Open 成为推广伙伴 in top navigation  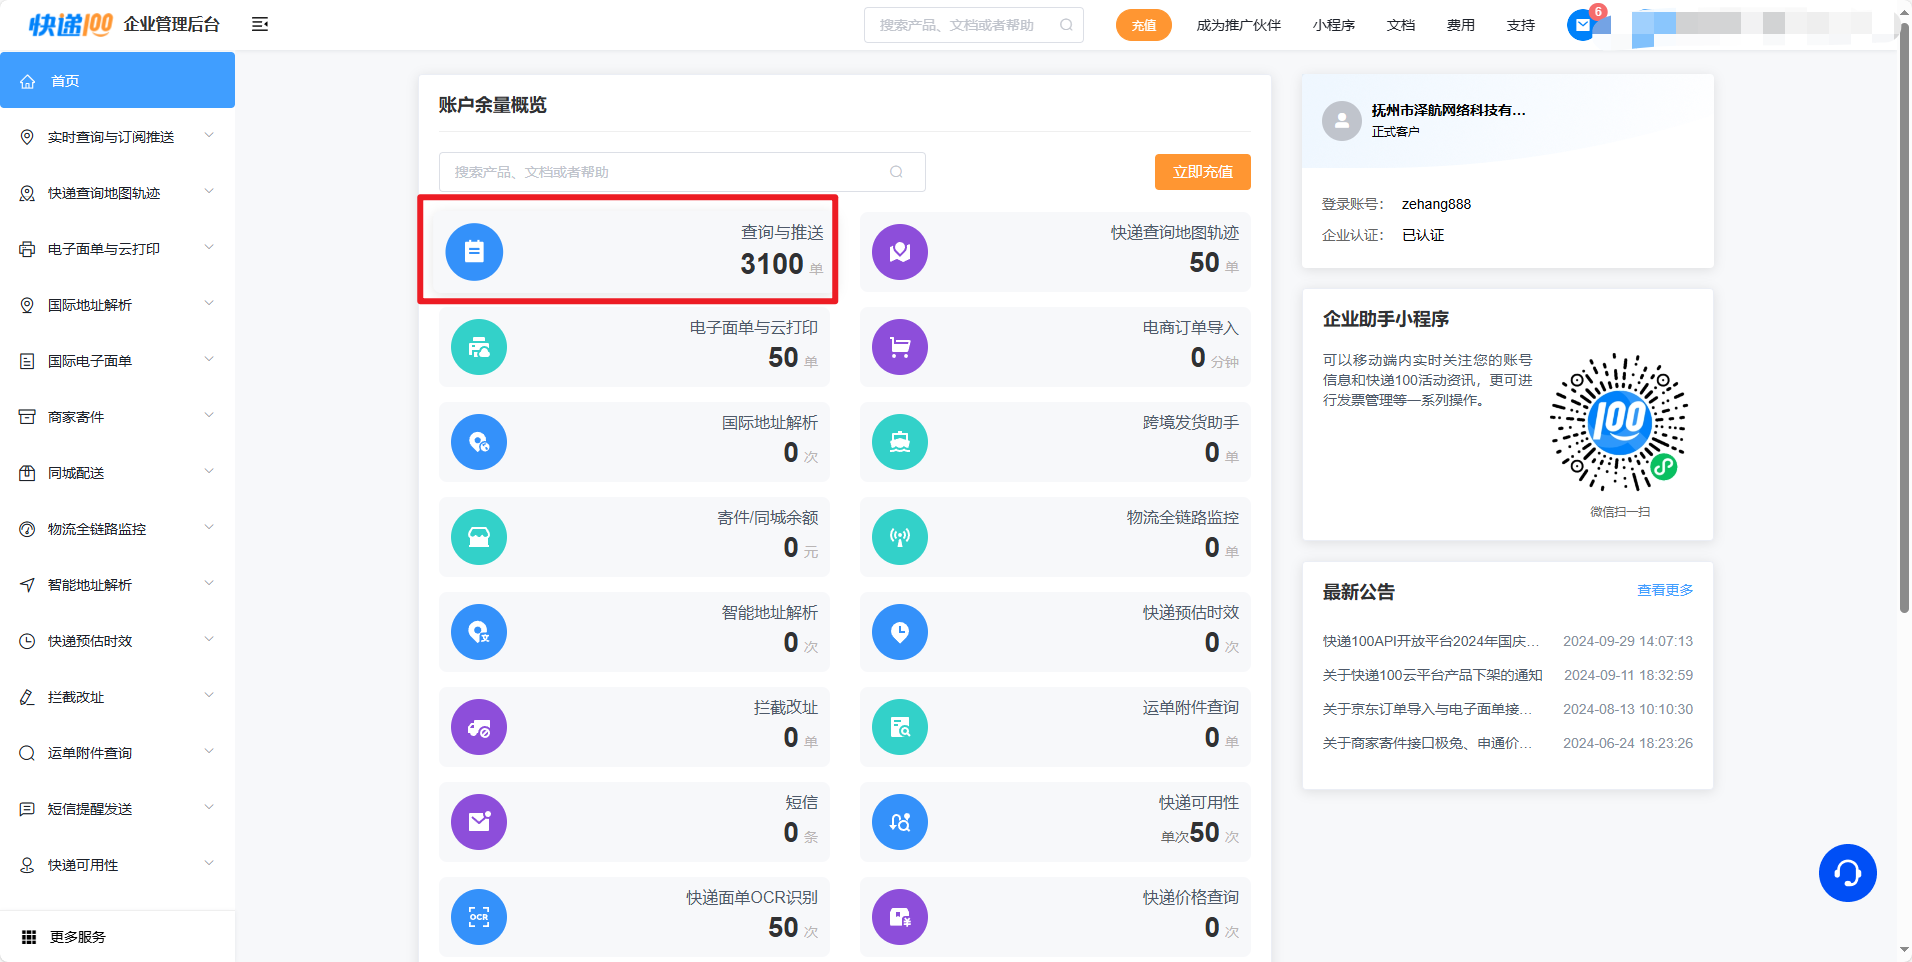pyautogui.click(x=1238, y=25)
